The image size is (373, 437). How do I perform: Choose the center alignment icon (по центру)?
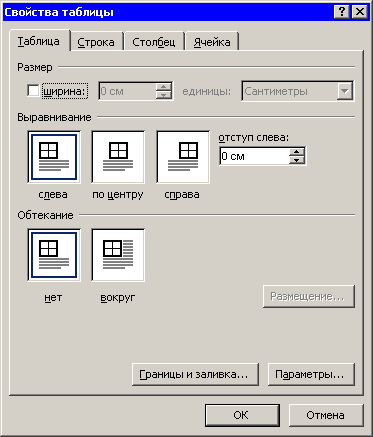(118, 157)
